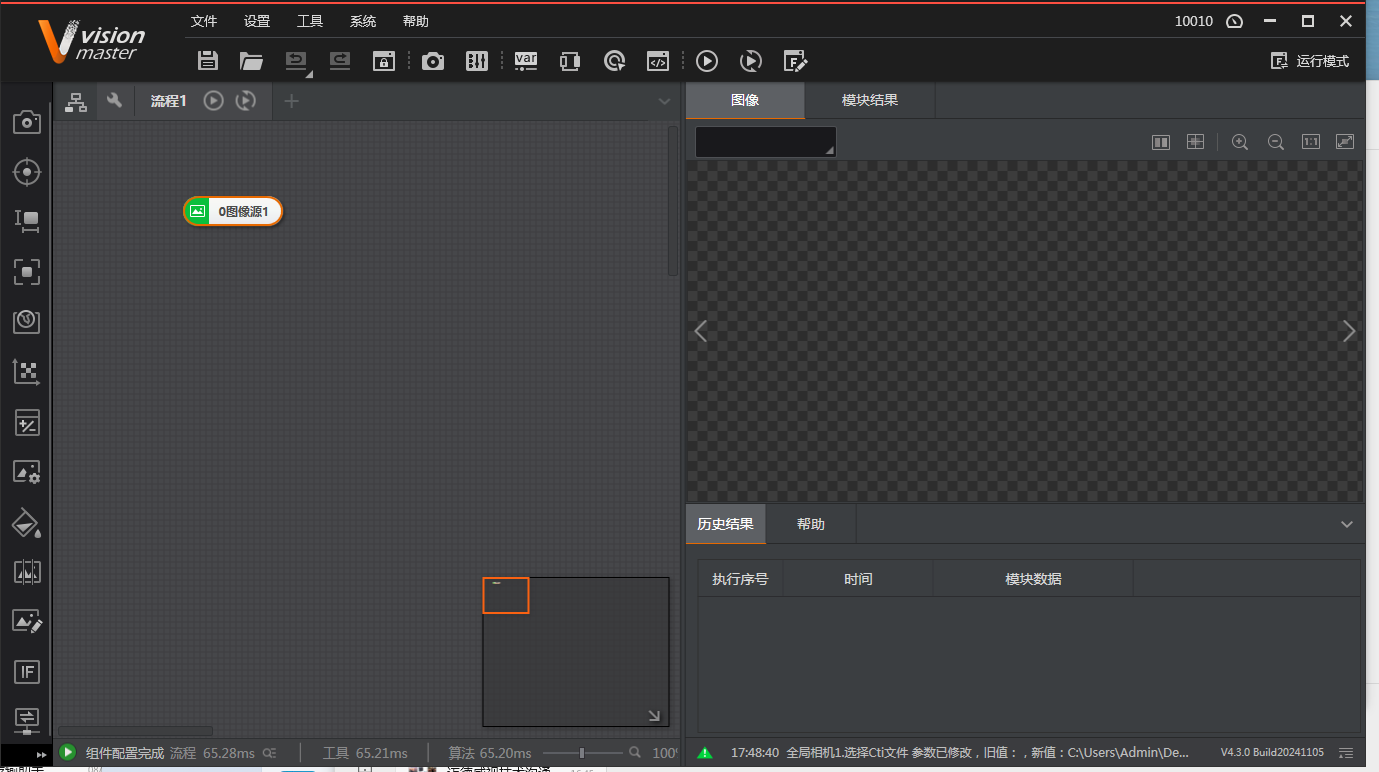1379x772 pixels.
Task: Open the global script code icon
Action: (x=657, y=61)
